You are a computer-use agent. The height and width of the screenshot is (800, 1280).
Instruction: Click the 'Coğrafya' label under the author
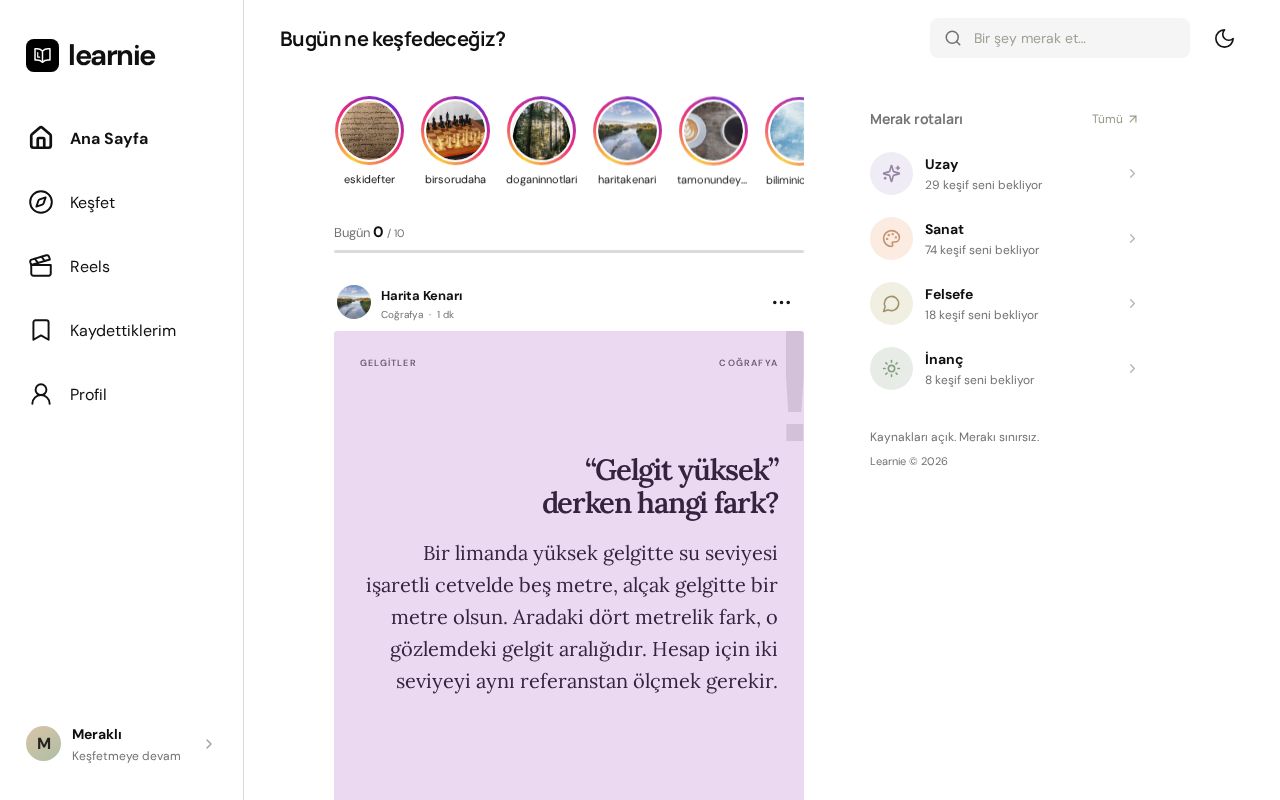[x=402, y=314]
